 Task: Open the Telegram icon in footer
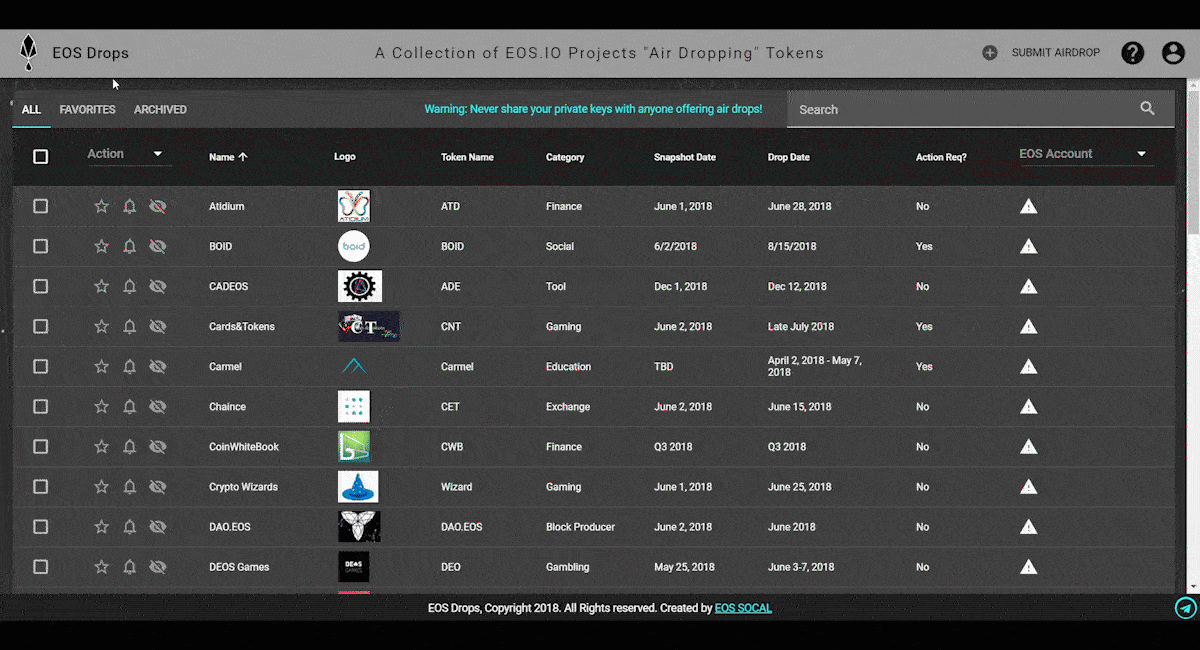point(1185,607)
